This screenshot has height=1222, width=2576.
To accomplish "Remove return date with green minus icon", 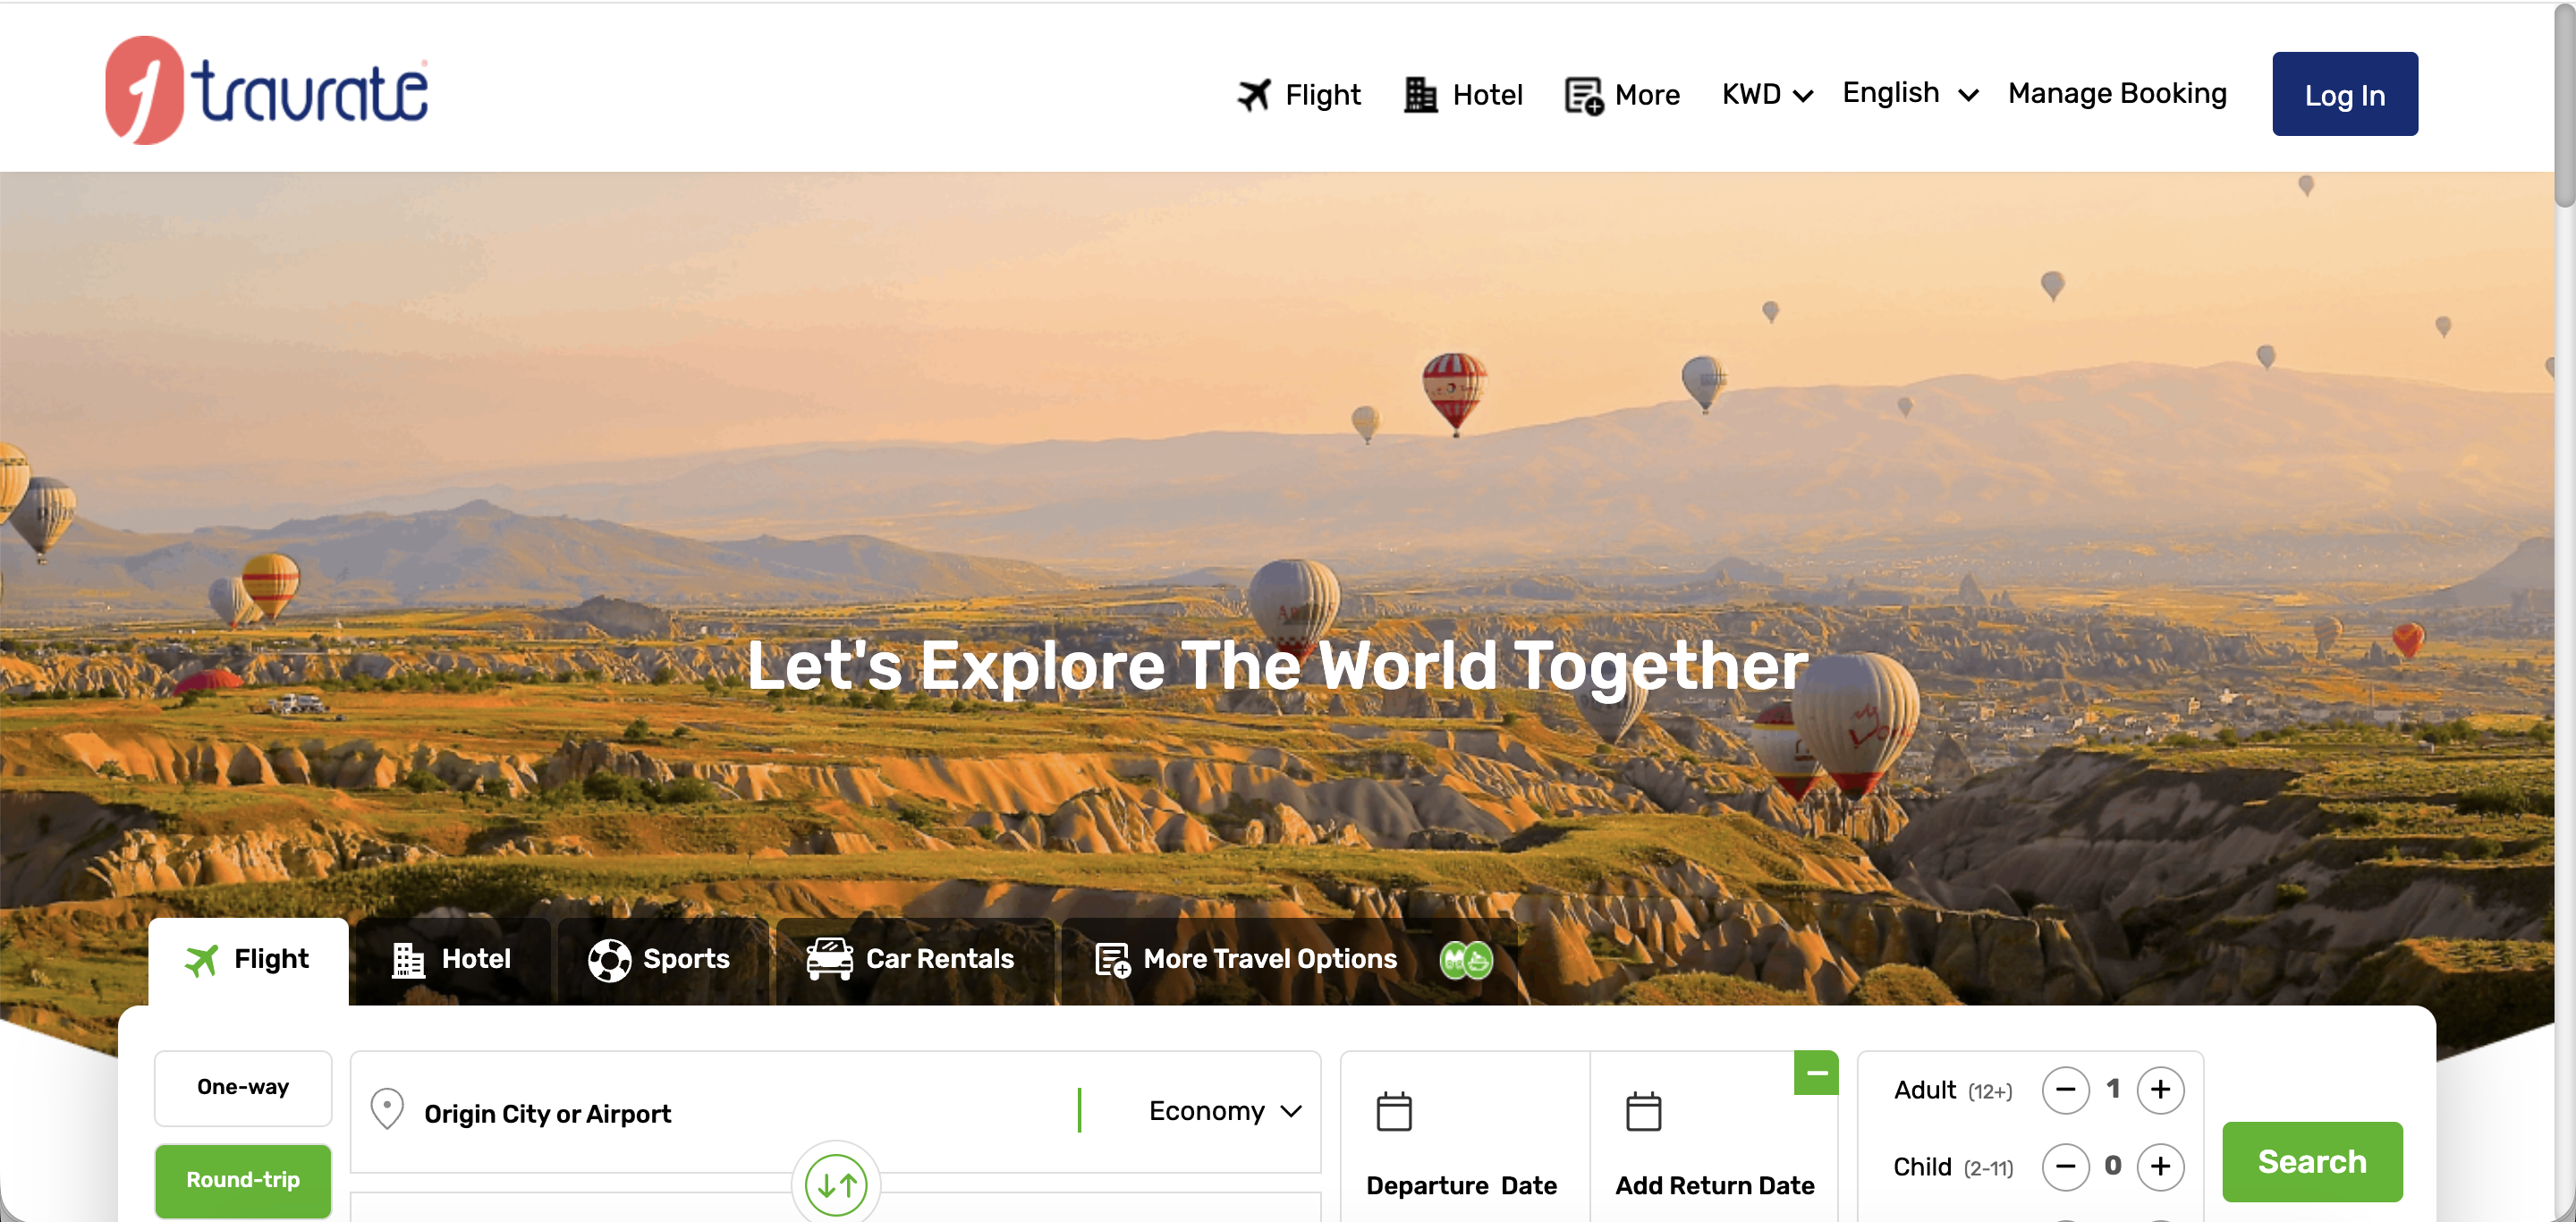I will [1815, 1073].
